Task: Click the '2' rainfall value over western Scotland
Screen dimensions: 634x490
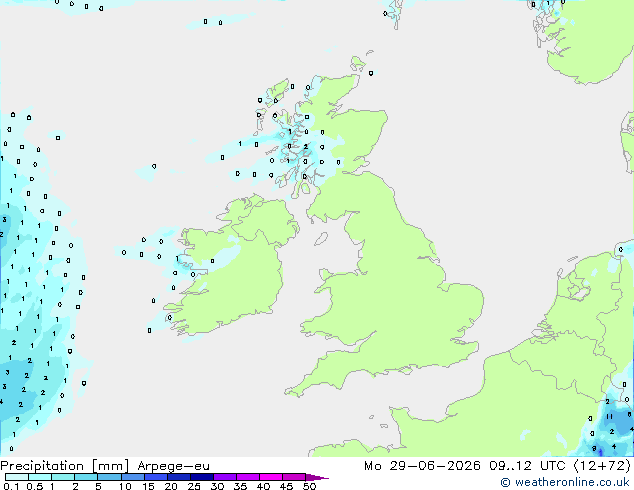Action: coord(306,146)
